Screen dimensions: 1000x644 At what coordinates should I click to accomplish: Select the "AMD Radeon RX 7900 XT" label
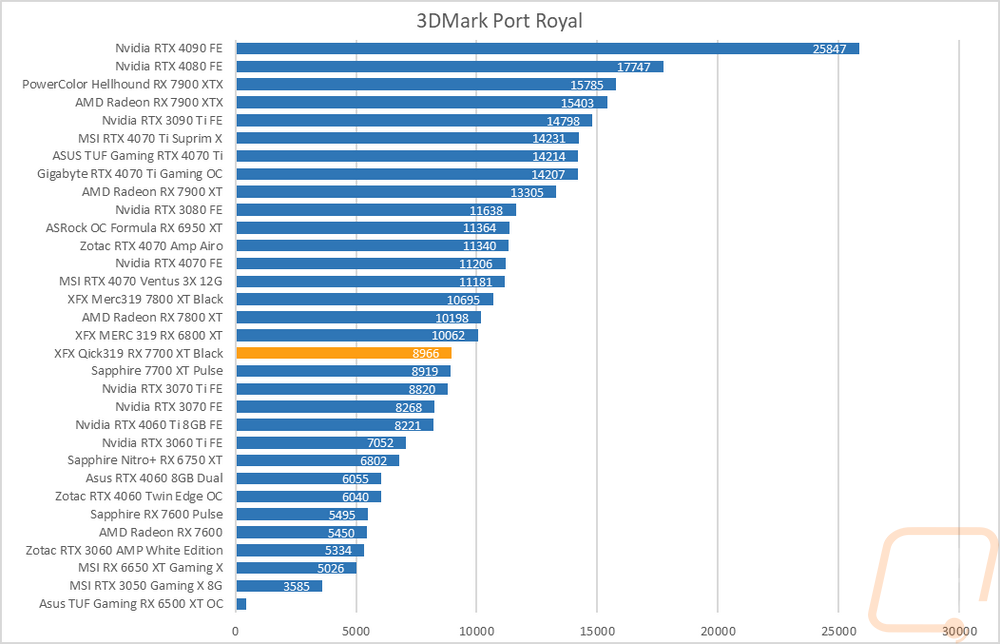tap(152, 192)
